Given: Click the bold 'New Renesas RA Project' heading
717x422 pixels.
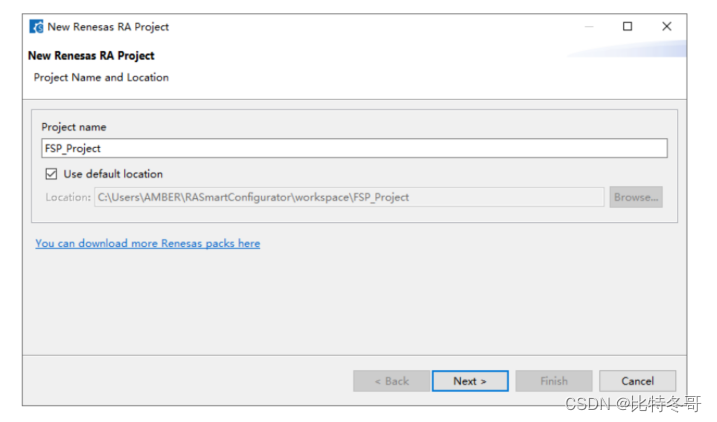Looking at the screenshot, I should (x=91, y=56).
